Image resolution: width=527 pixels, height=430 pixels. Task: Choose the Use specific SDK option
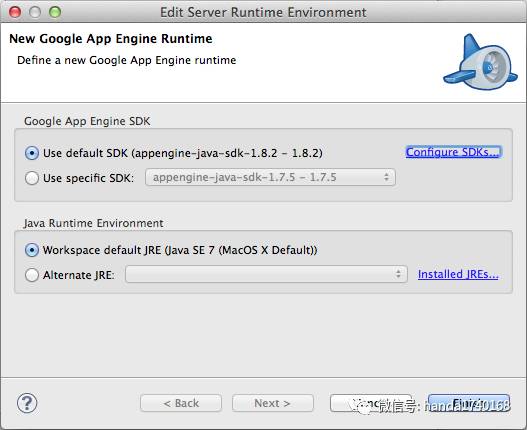[x=32, y=178]
